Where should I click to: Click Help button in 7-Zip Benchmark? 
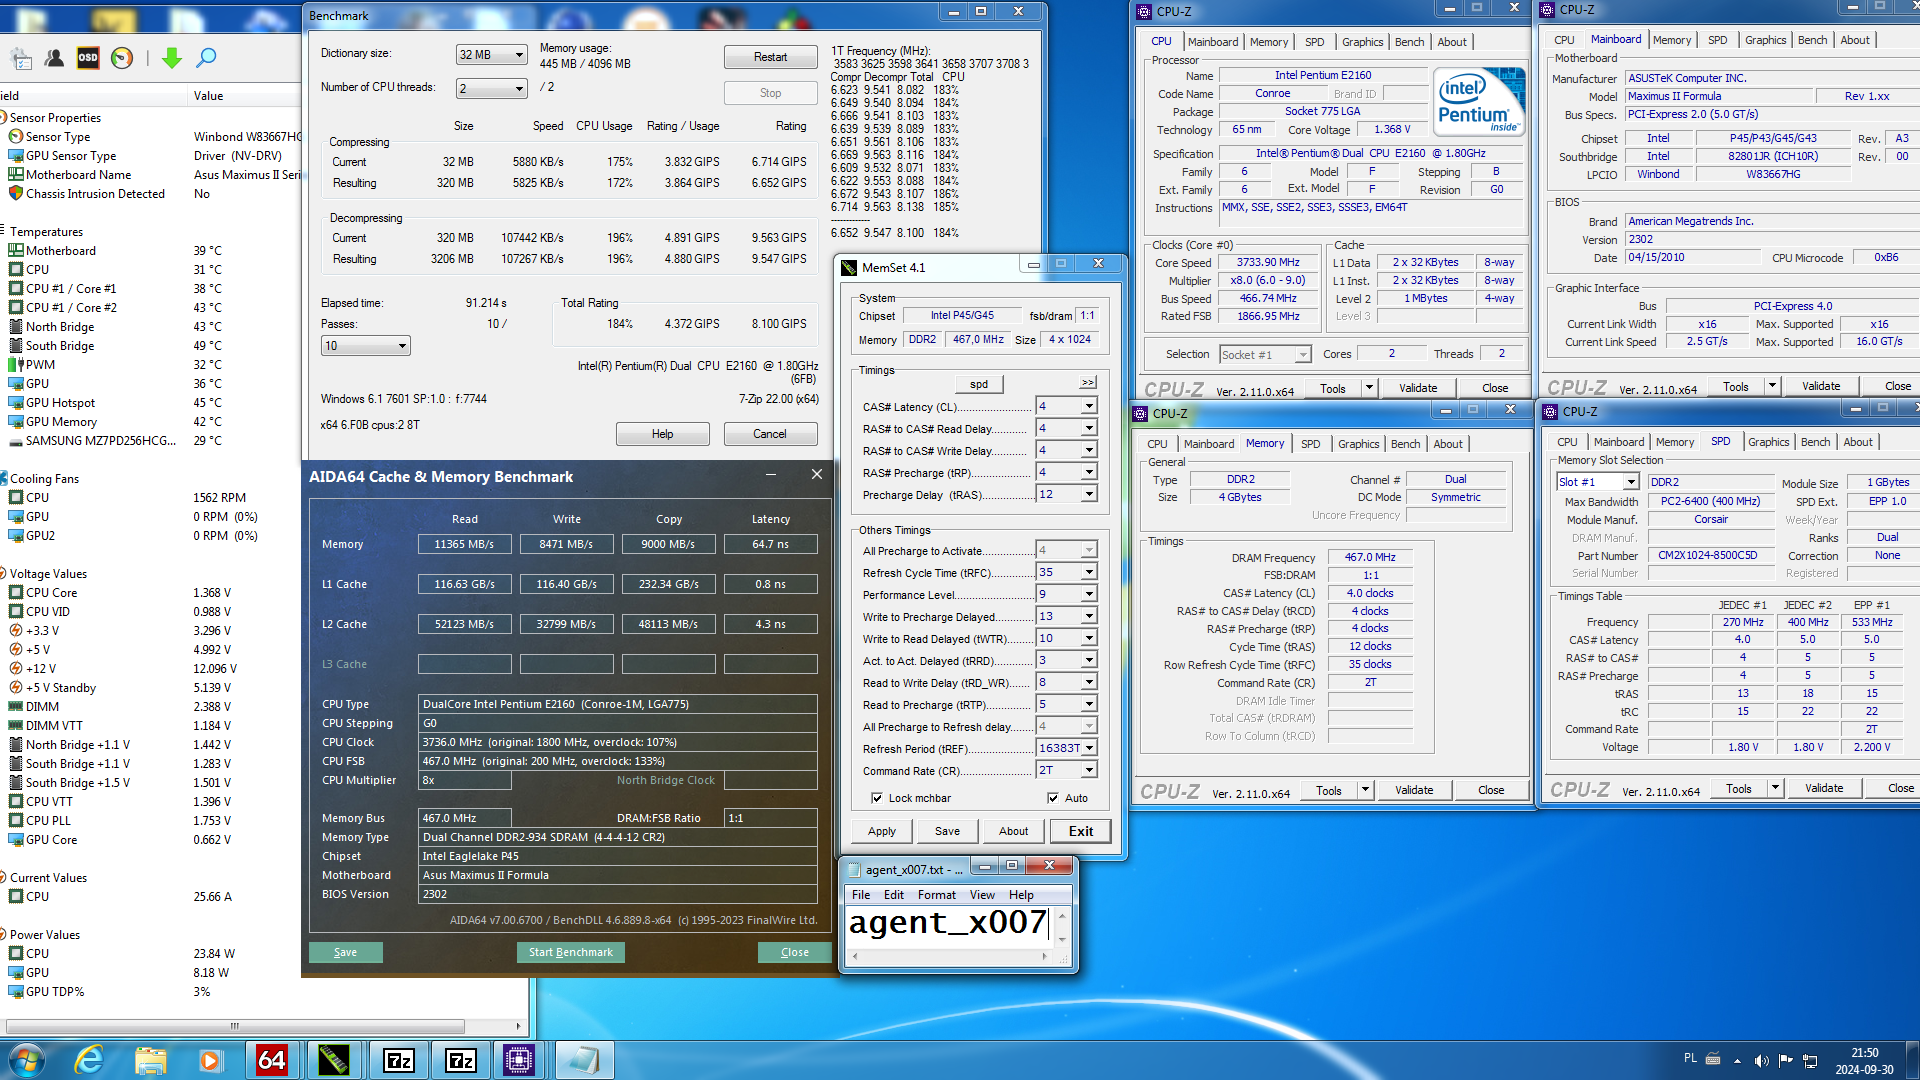662,434
